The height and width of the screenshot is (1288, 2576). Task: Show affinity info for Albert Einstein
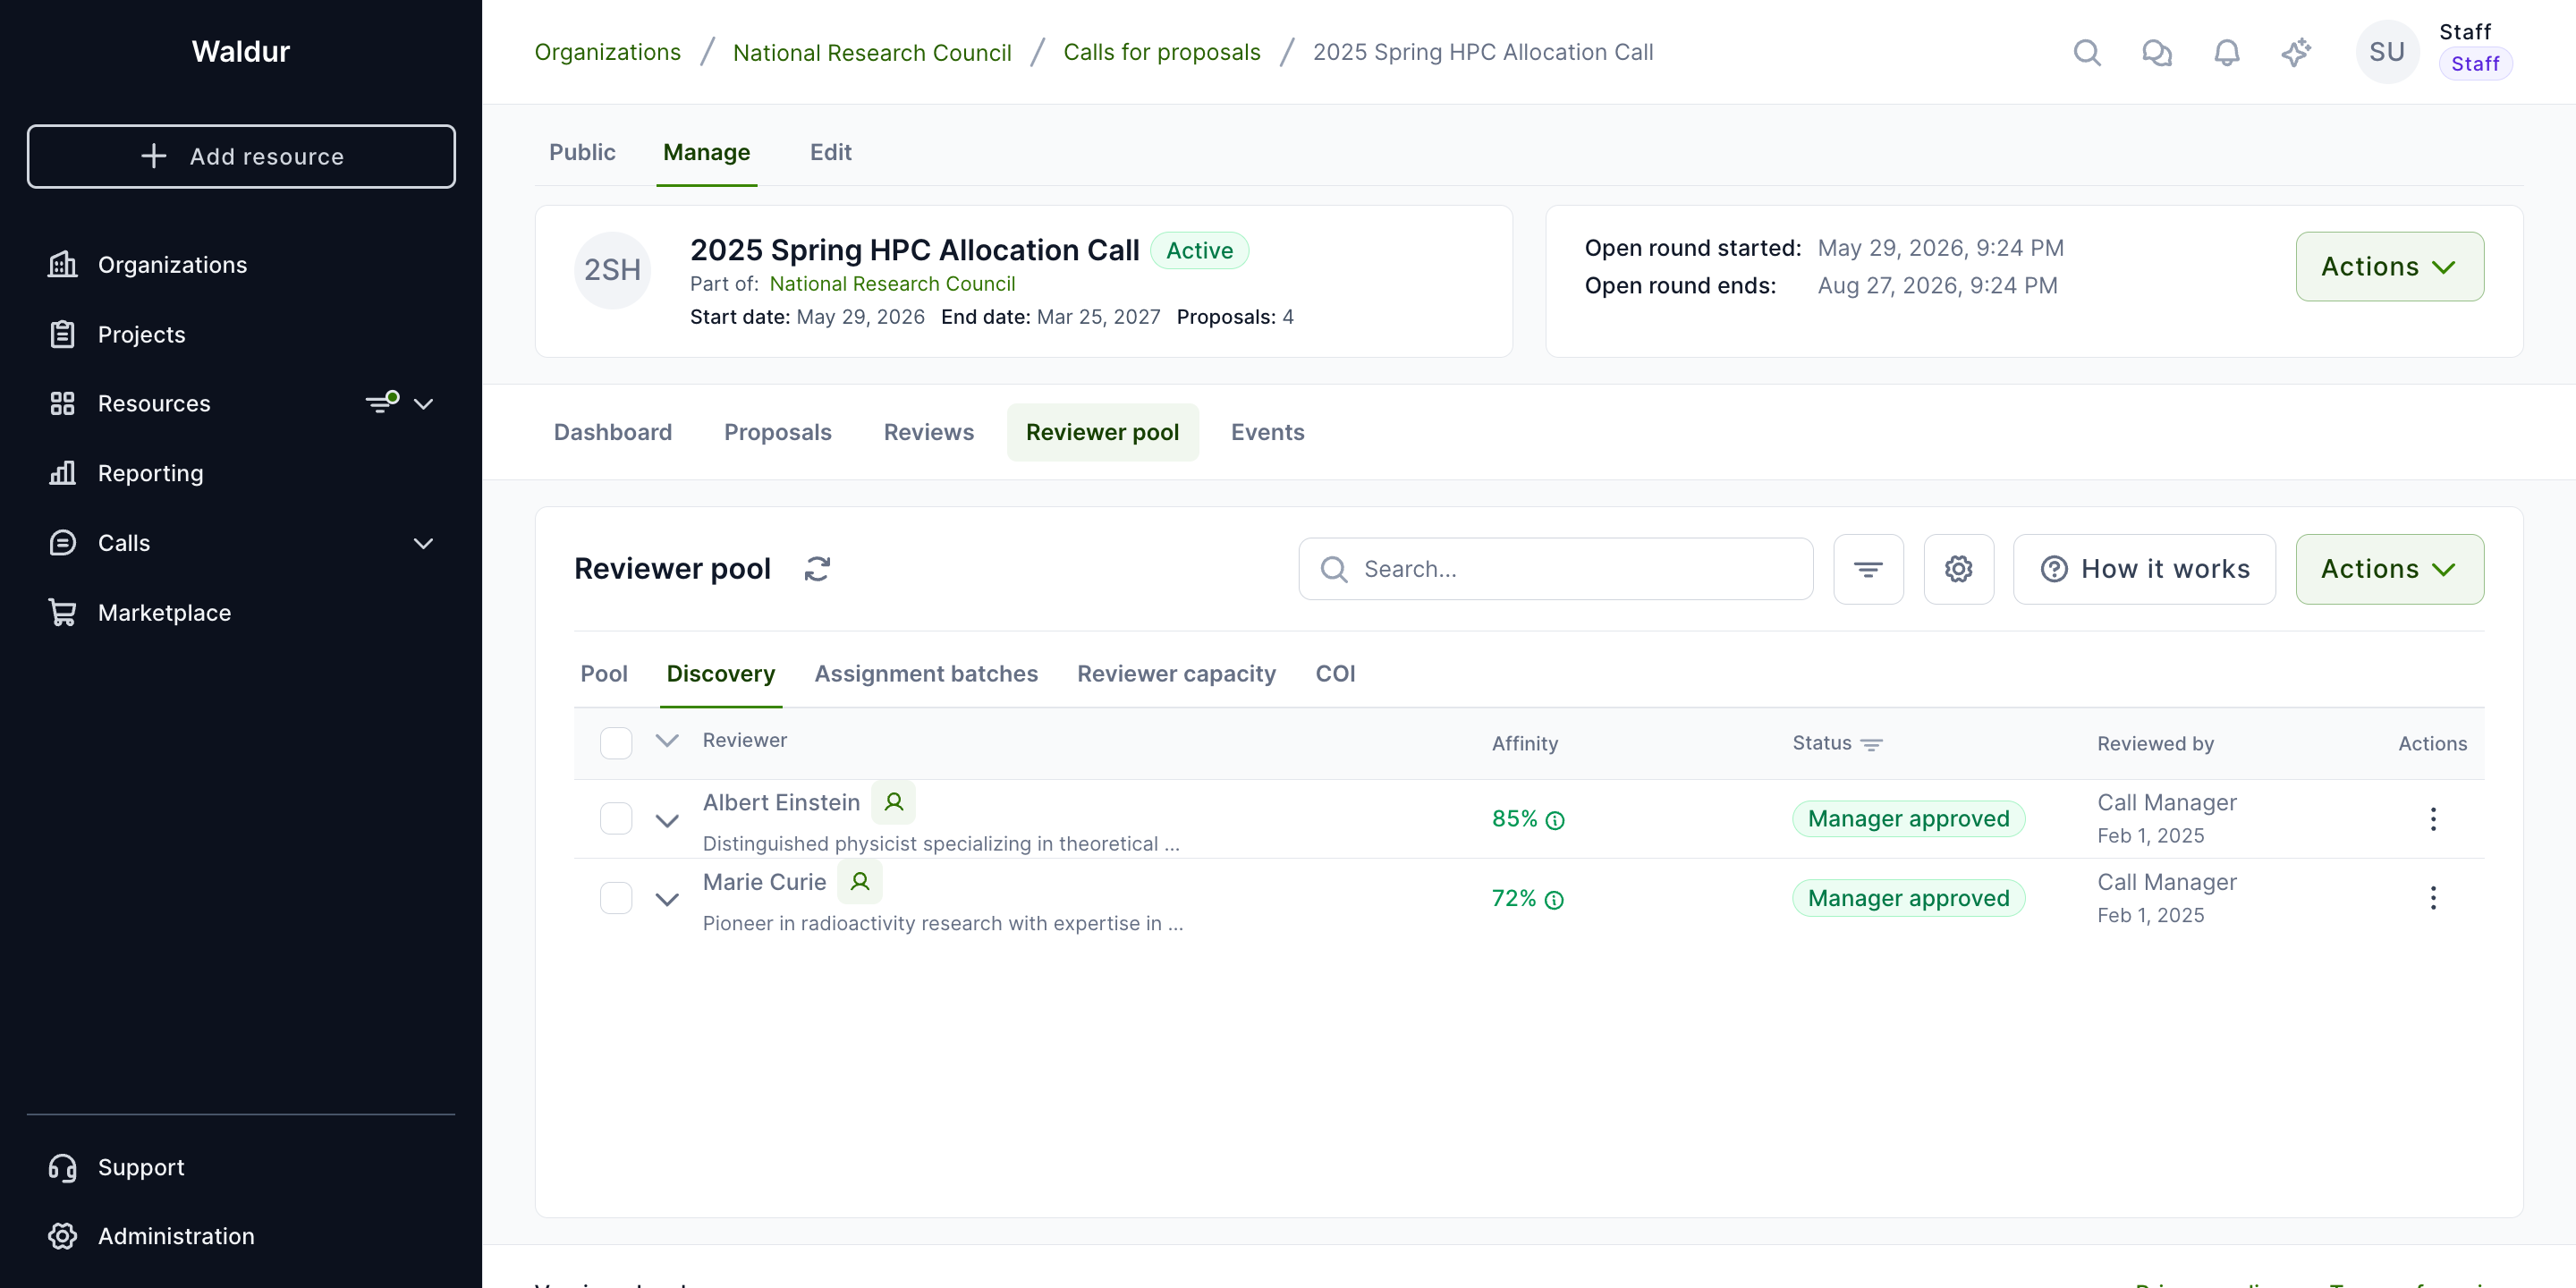(1555, 820)
